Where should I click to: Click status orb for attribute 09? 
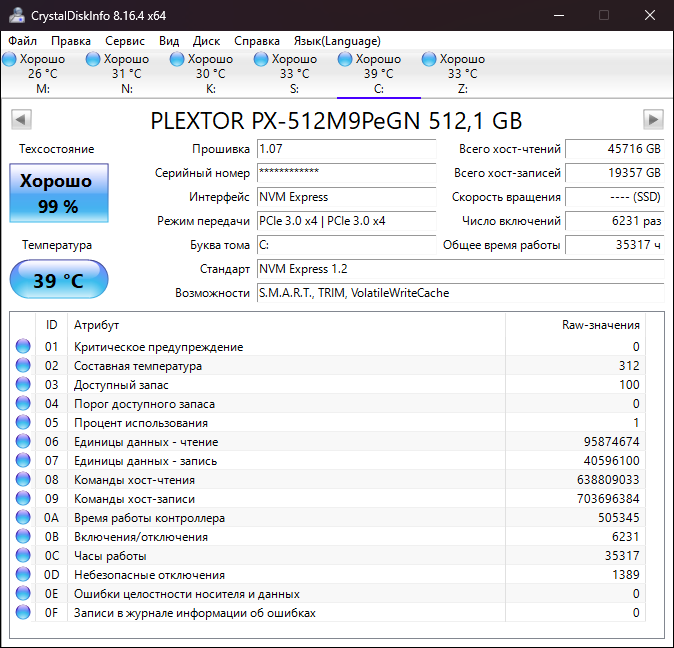(x=23, y=498)
